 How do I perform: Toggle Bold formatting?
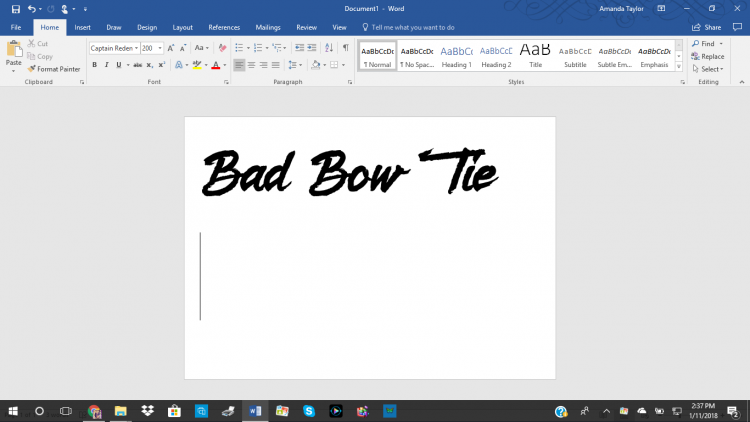click(94, 65)
